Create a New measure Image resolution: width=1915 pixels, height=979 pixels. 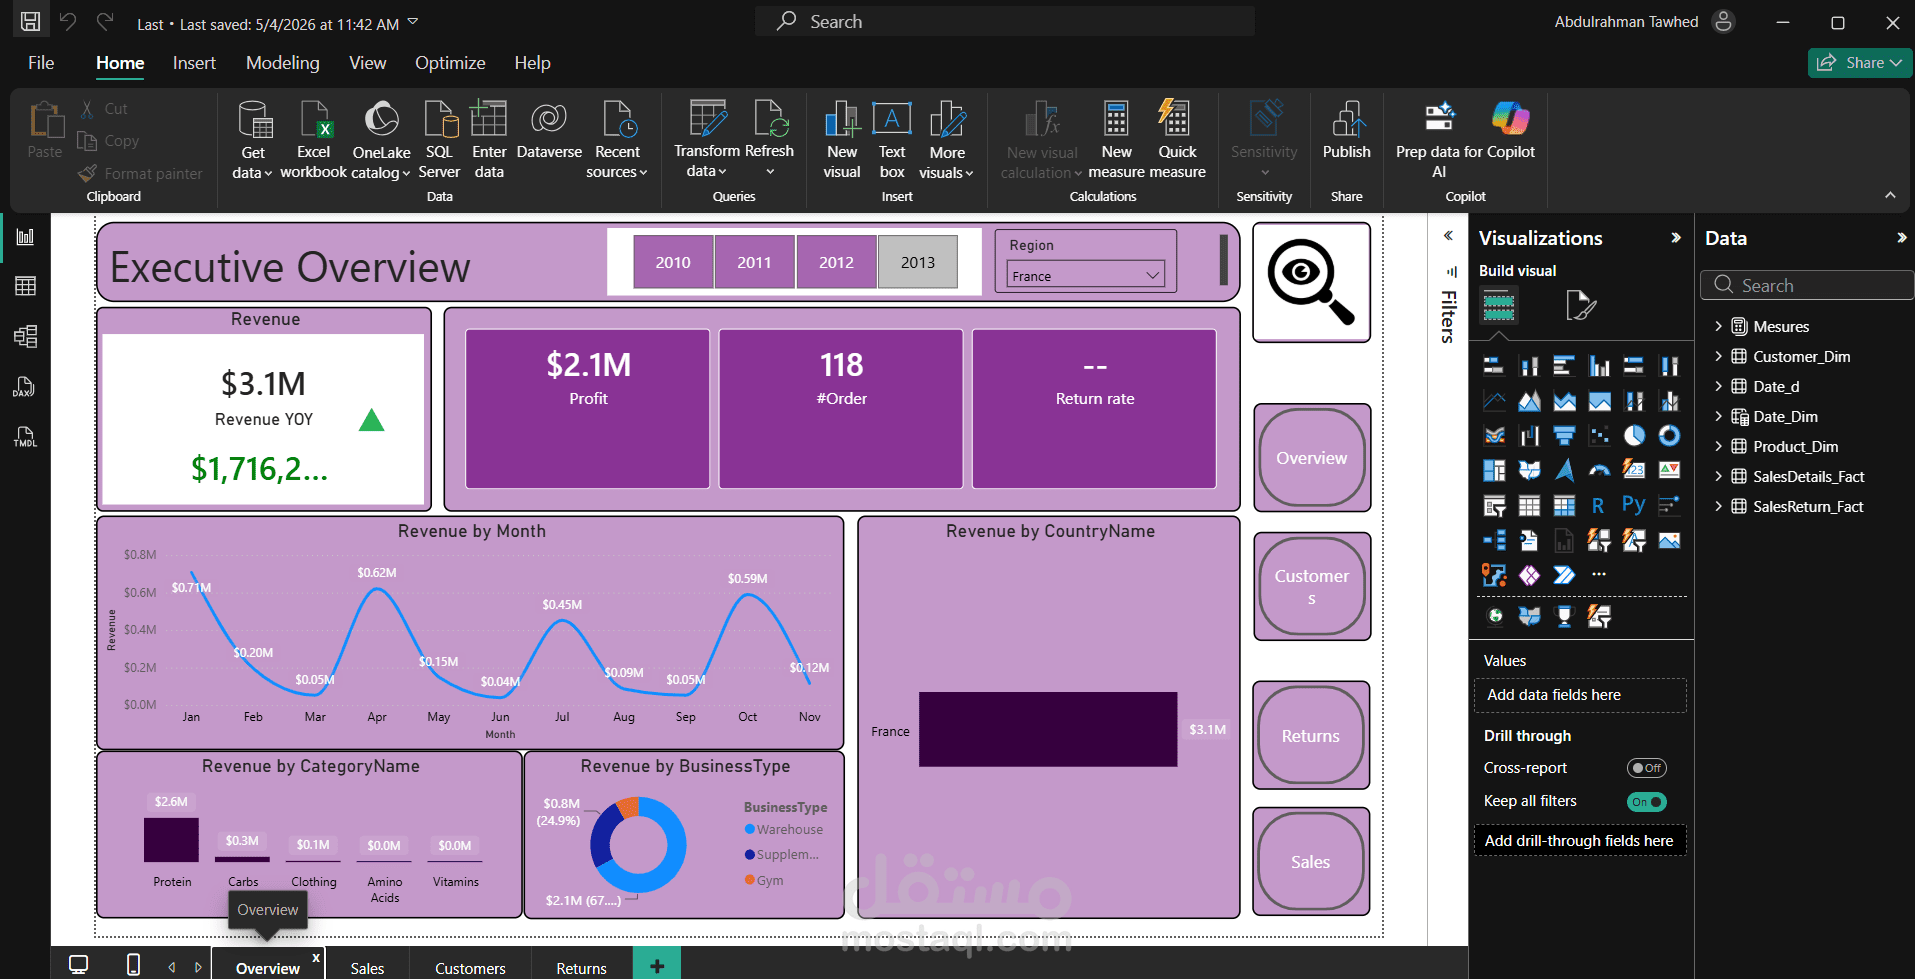click(x=1116, y=140)
